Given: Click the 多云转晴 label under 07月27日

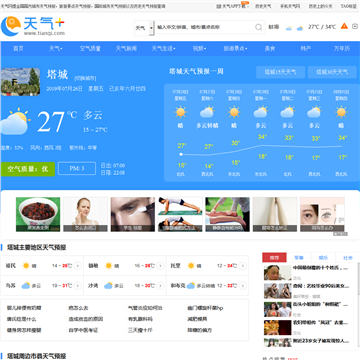Looking at the screenshot, I should pyautogui.click(x=207, y=126).
